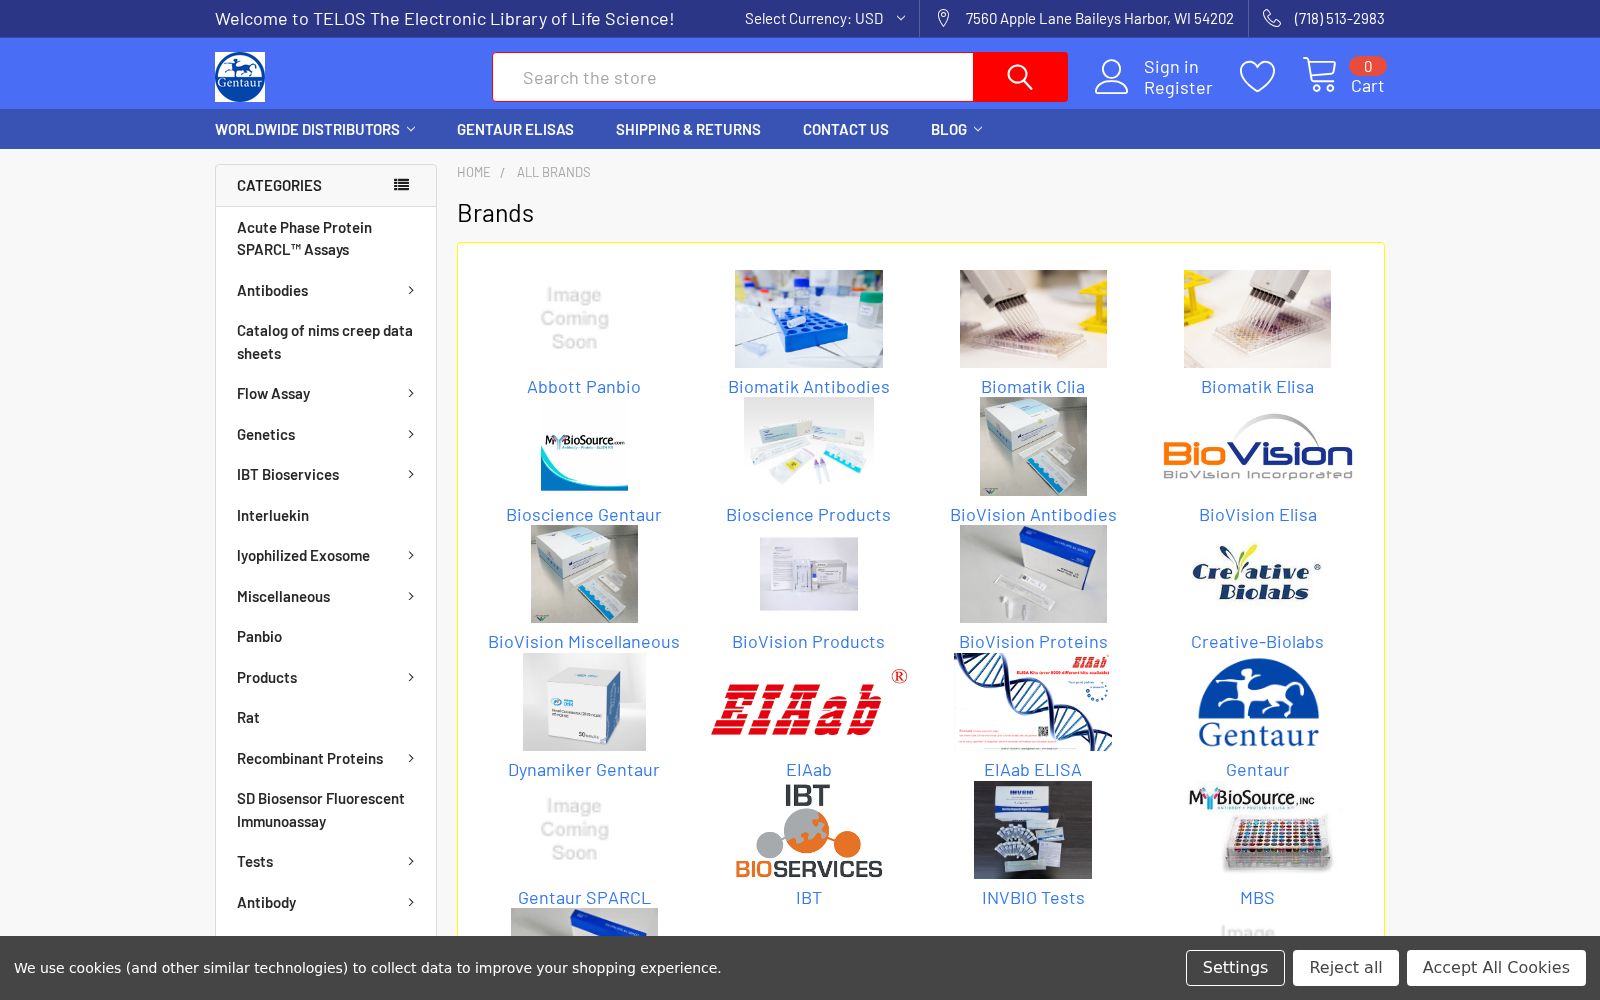Select Panbio category
This screenshot has height=1000, width=1600.
pyautogui.click(x=260, y=636)
